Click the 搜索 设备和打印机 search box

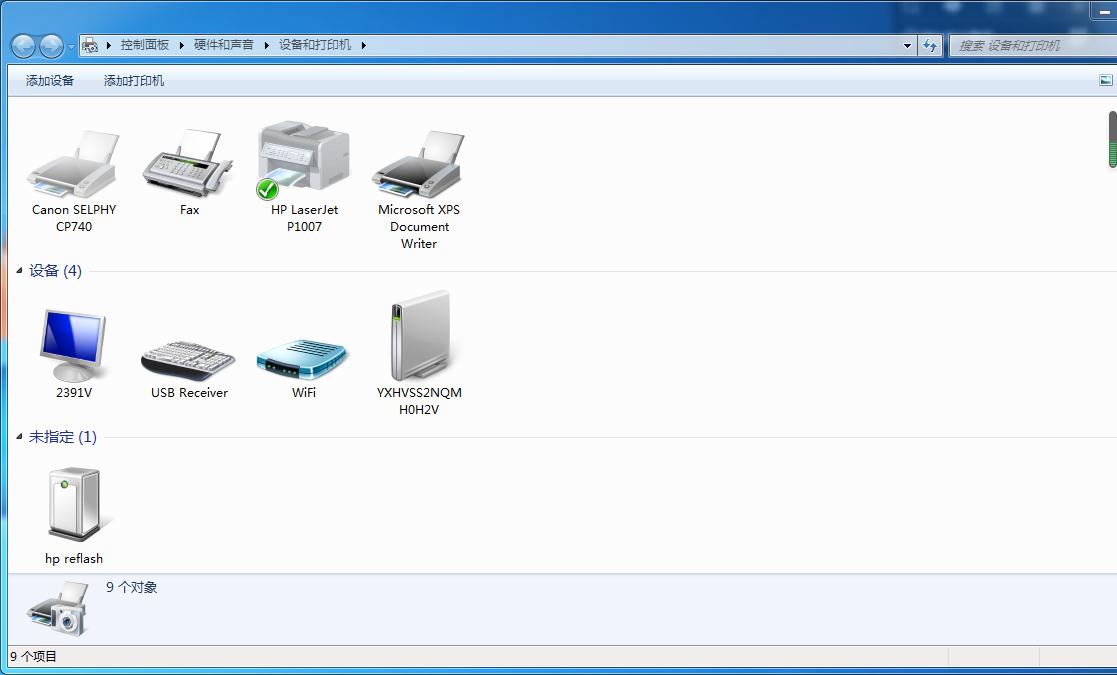pos(1033,46)
